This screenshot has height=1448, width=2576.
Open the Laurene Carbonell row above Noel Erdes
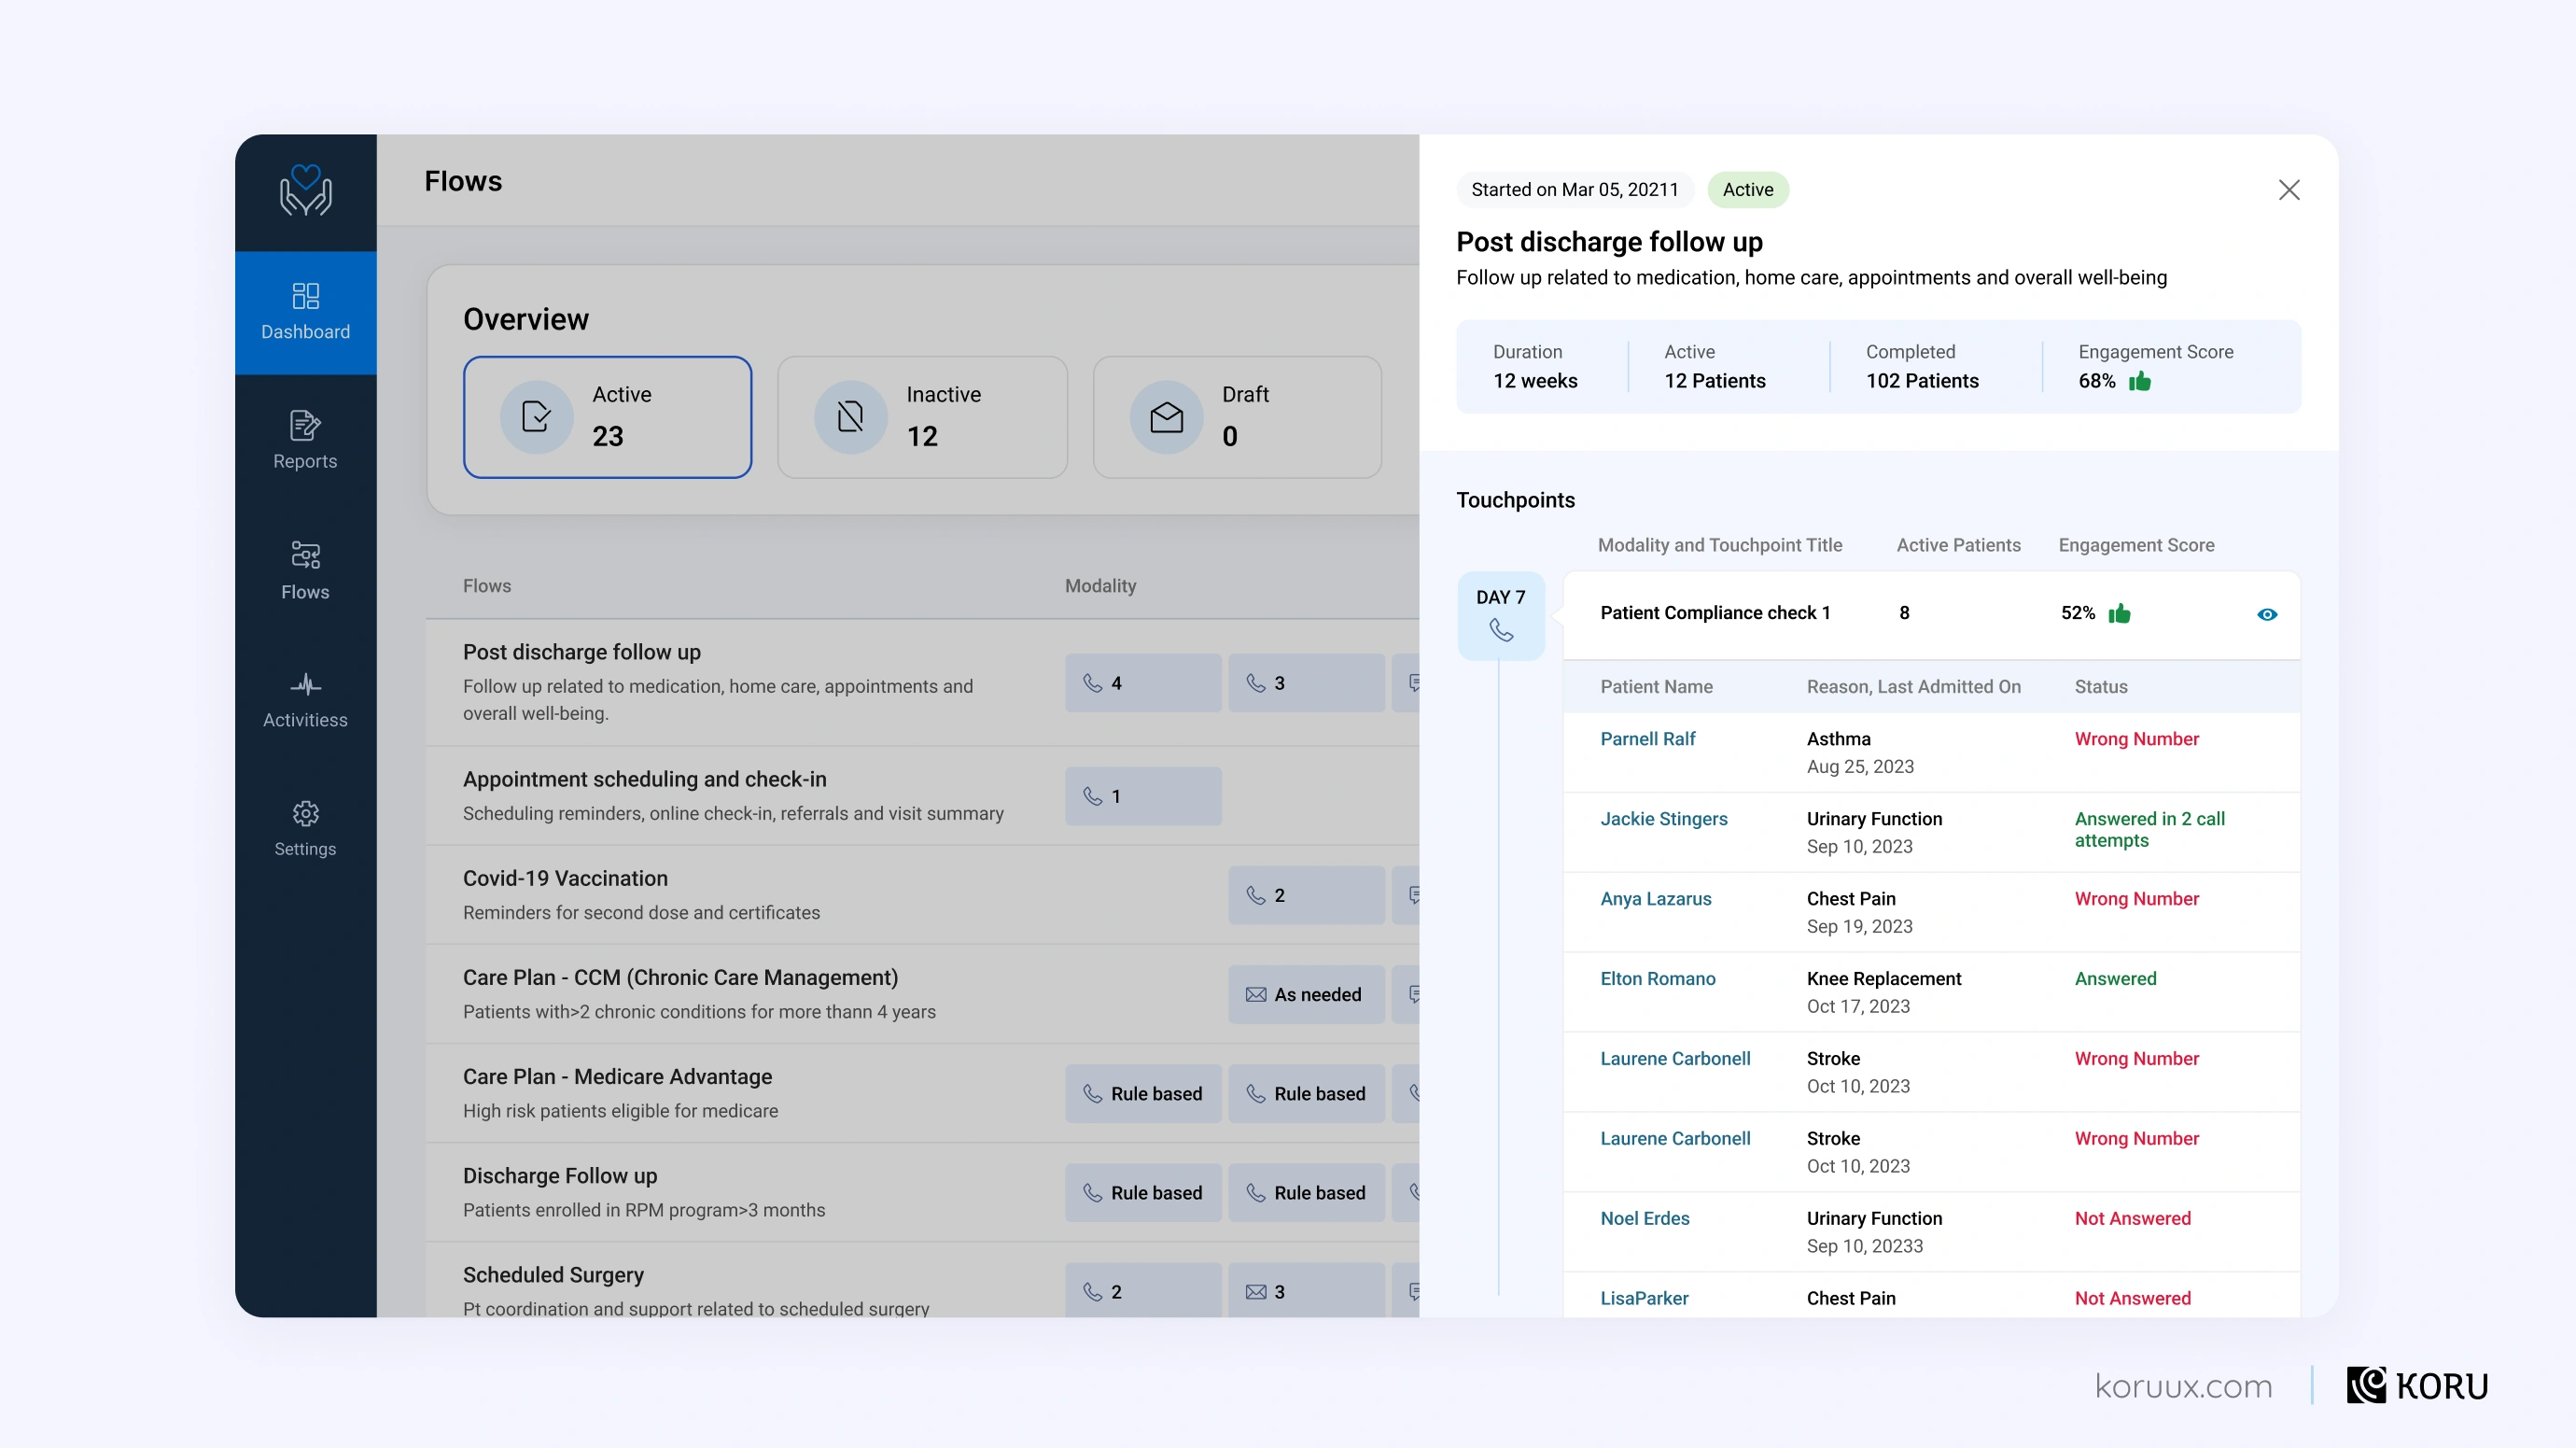[x=1932, y=1152]
